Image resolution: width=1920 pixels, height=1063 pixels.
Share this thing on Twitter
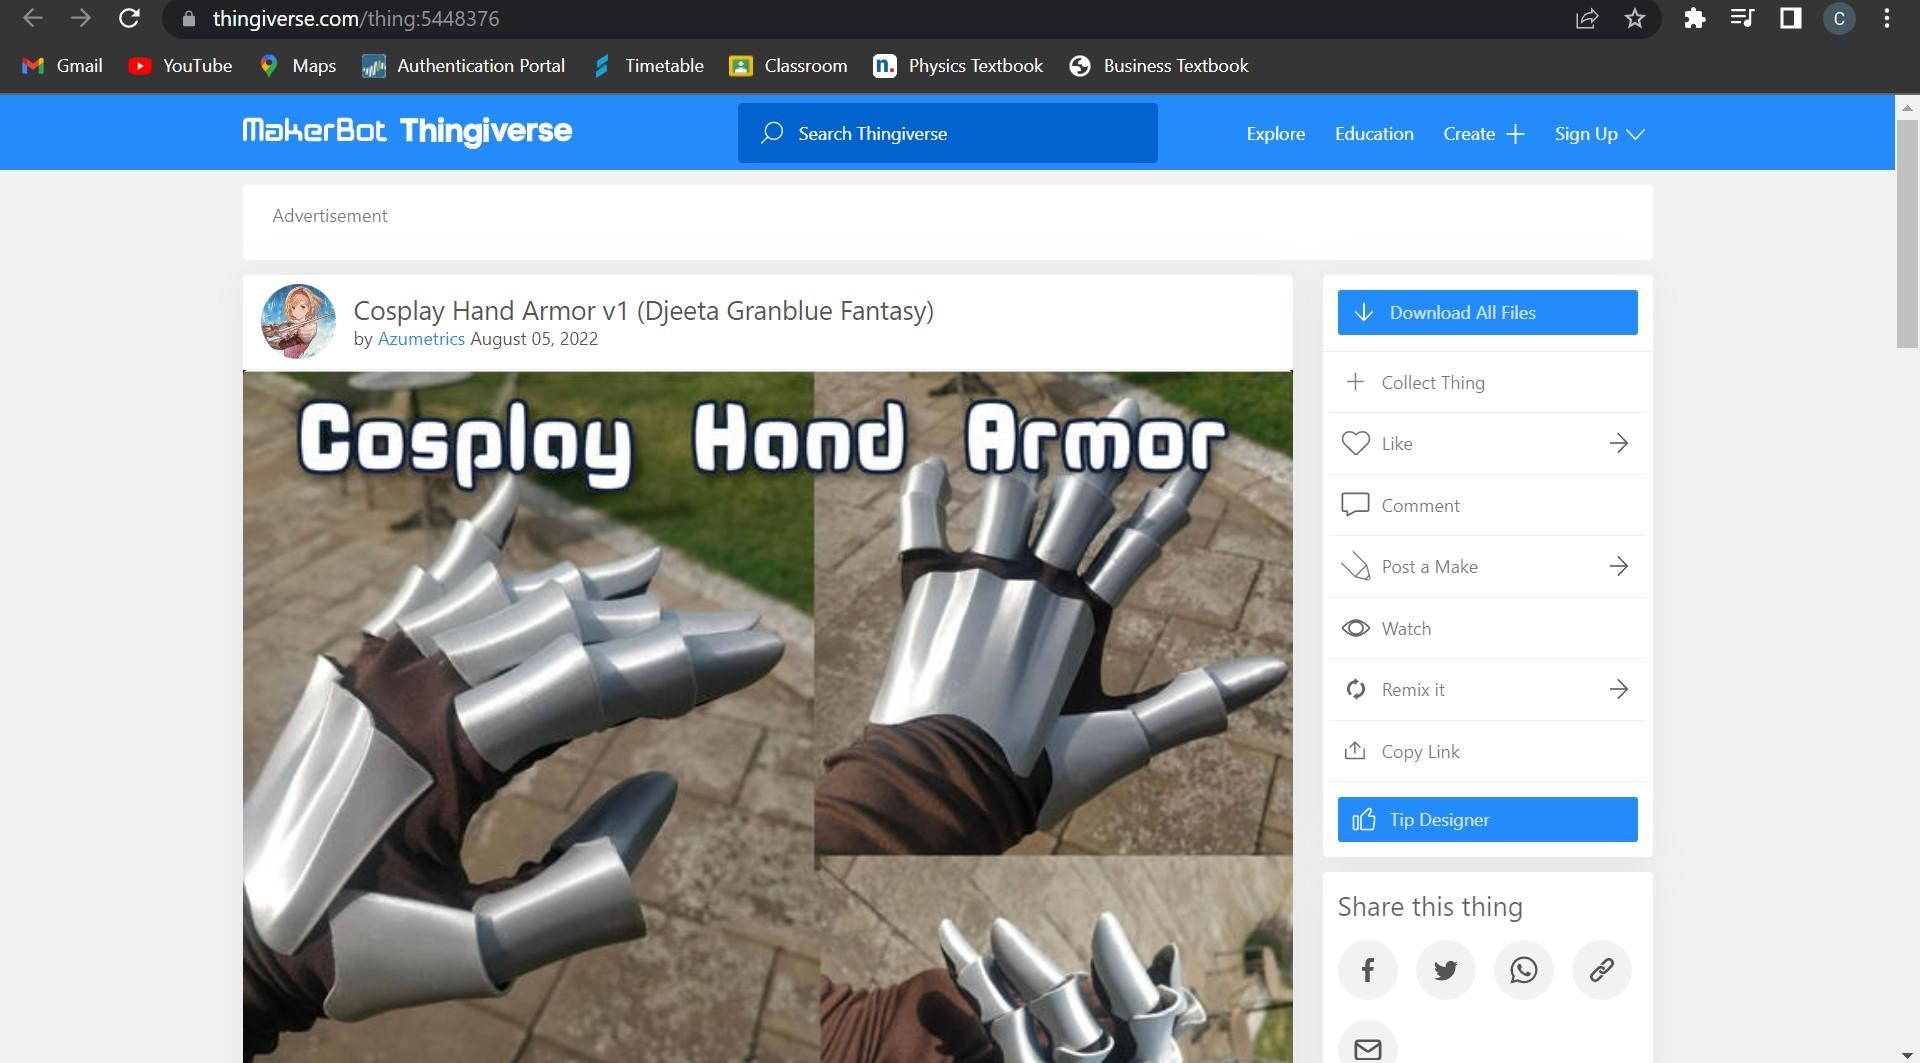(1445, 969)
